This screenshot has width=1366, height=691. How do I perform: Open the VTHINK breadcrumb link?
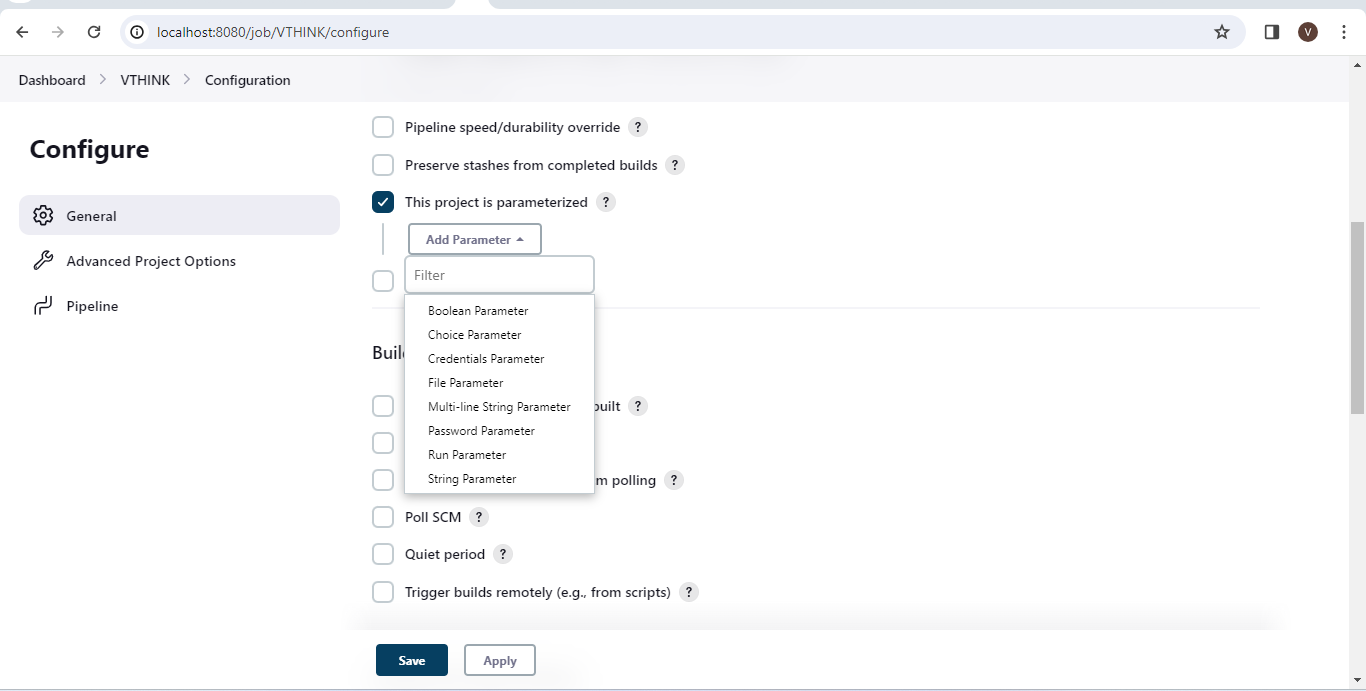point(145,80)
